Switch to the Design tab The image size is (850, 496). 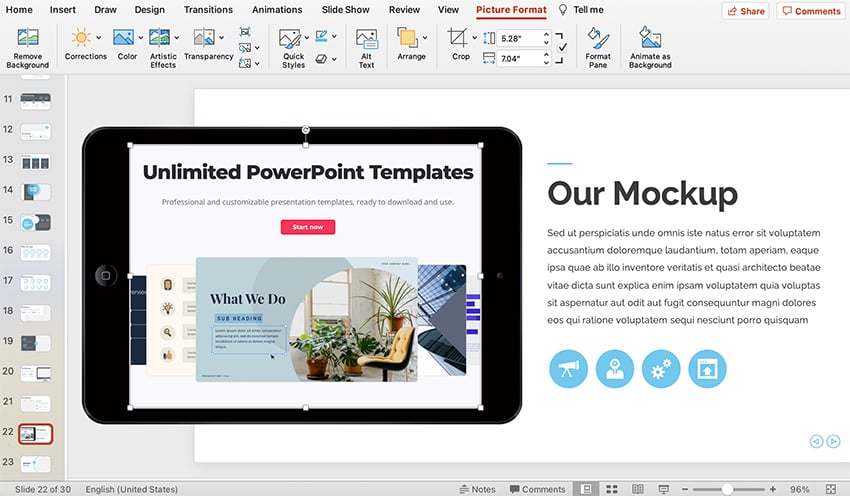click(149, 10)
